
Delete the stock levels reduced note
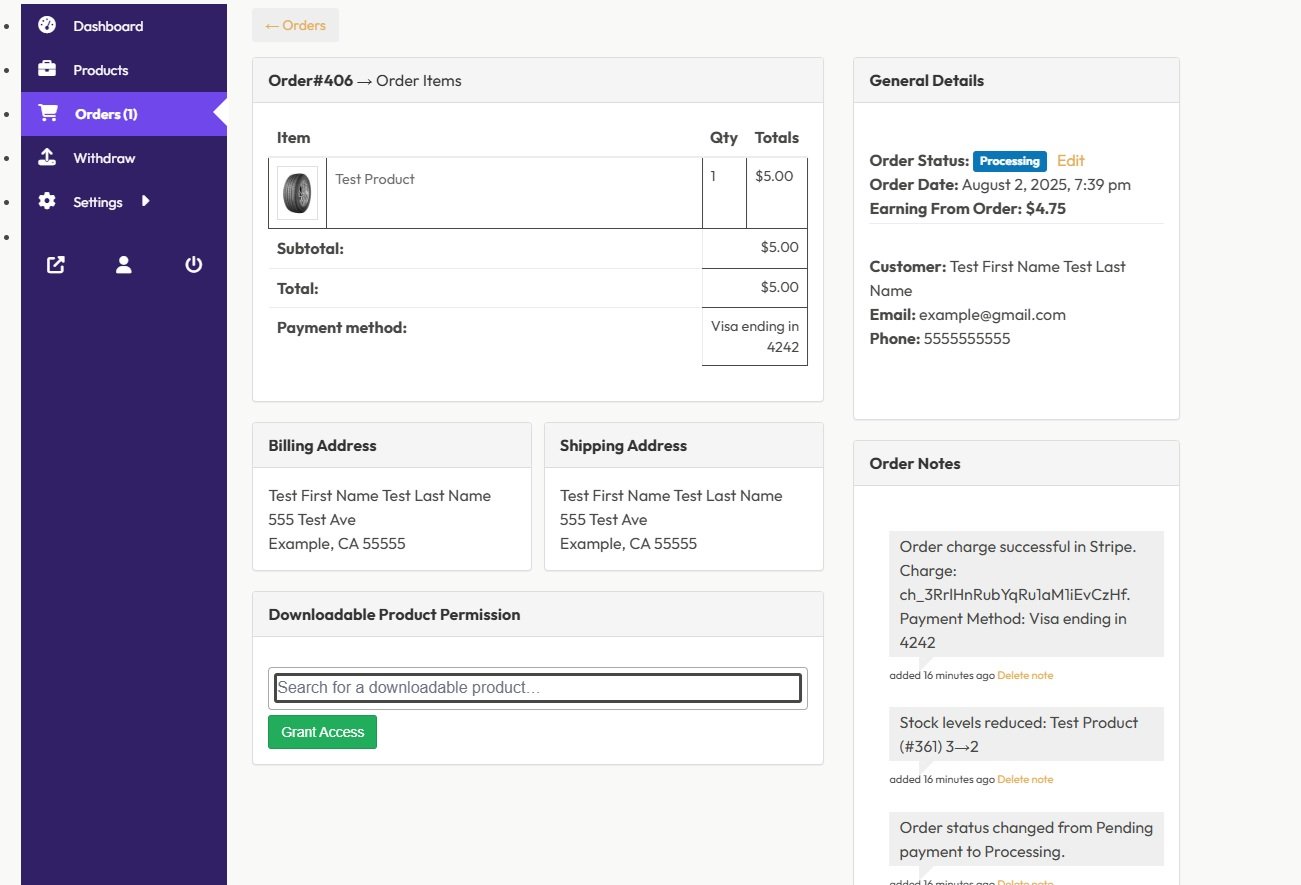pos(1025,780)
